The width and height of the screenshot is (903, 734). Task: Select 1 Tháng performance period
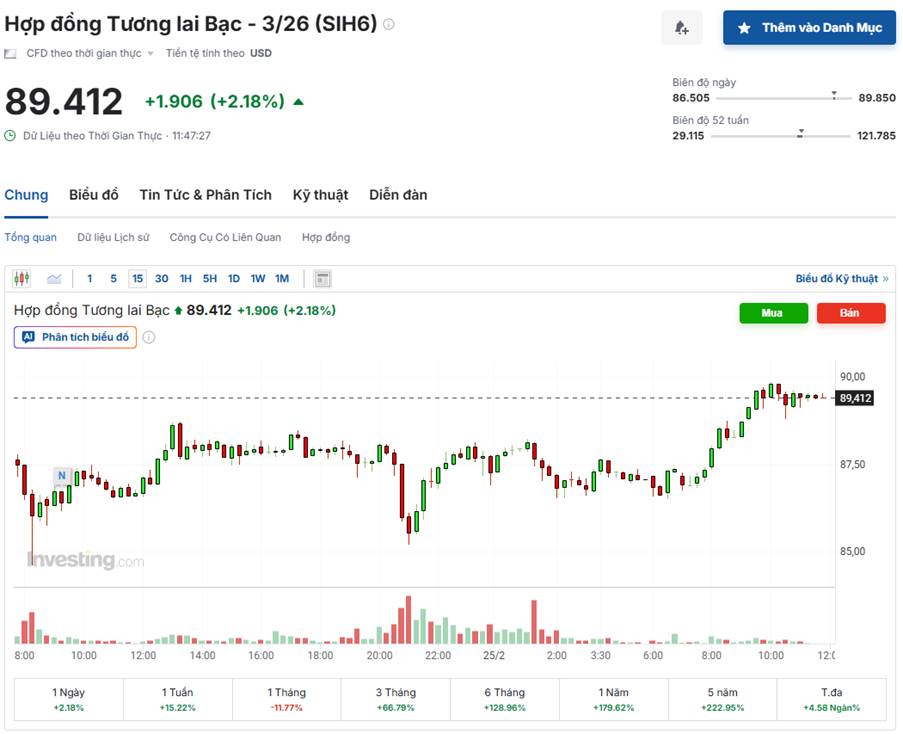[x=286, y=699]
